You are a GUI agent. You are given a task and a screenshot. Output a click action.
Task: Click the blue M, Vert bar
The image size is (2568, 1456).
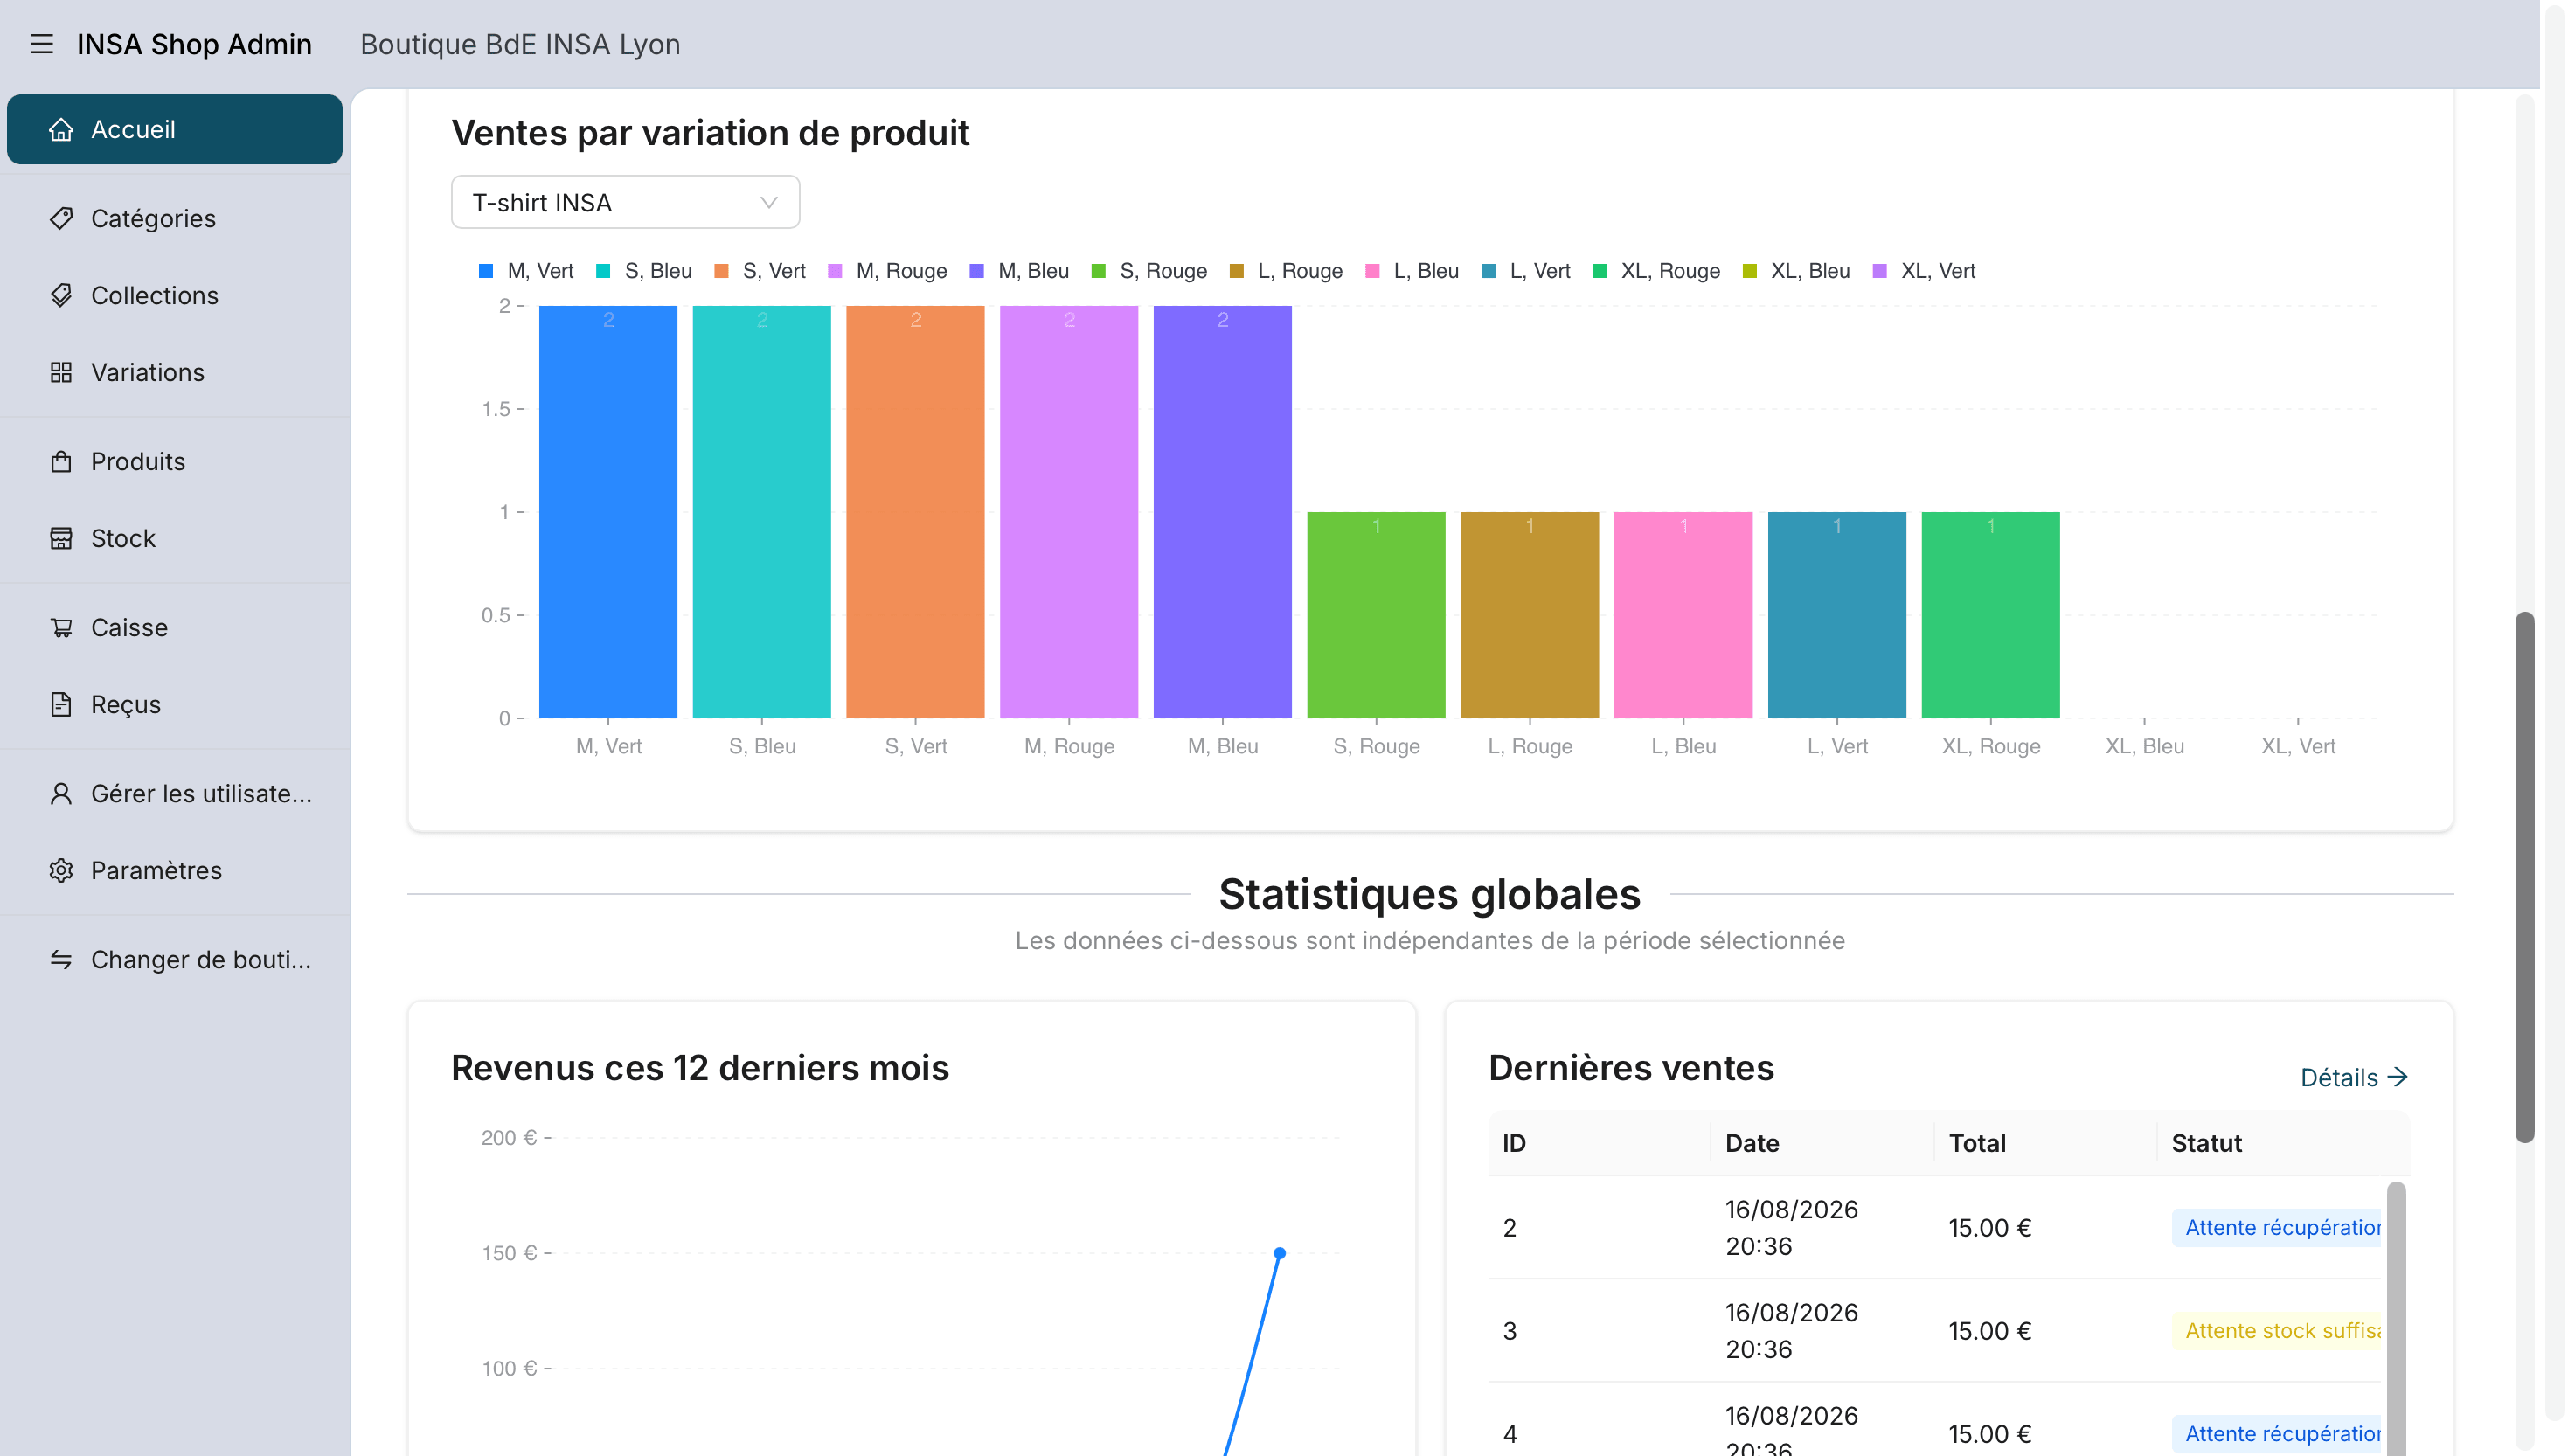tap(608, 512)
